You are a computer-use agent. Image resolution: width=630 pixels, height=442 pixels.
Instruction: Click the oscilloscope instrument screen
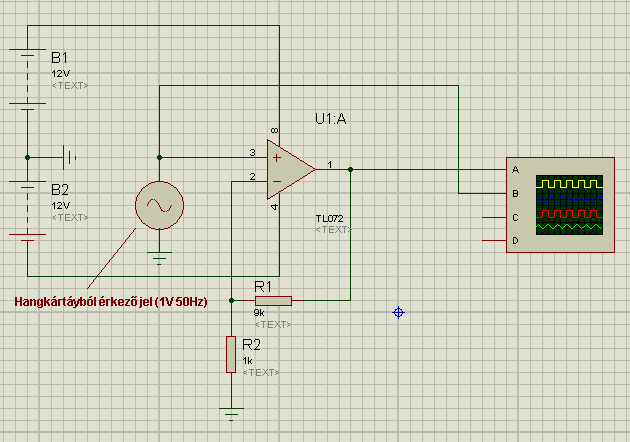tap(569, 205)
